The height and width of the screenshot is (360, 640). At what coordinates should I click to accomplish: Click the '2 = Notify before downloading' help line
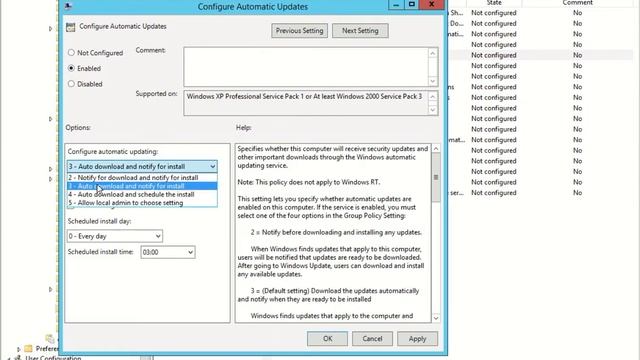(x=336, y=232)
